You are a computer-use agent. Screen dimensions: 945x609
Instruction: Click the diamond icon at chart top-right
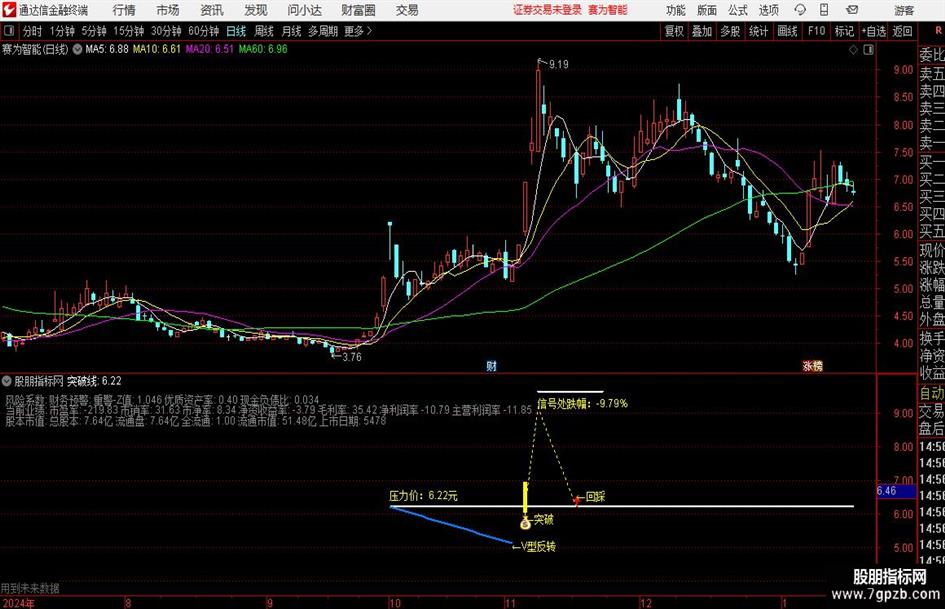(853, 50)
